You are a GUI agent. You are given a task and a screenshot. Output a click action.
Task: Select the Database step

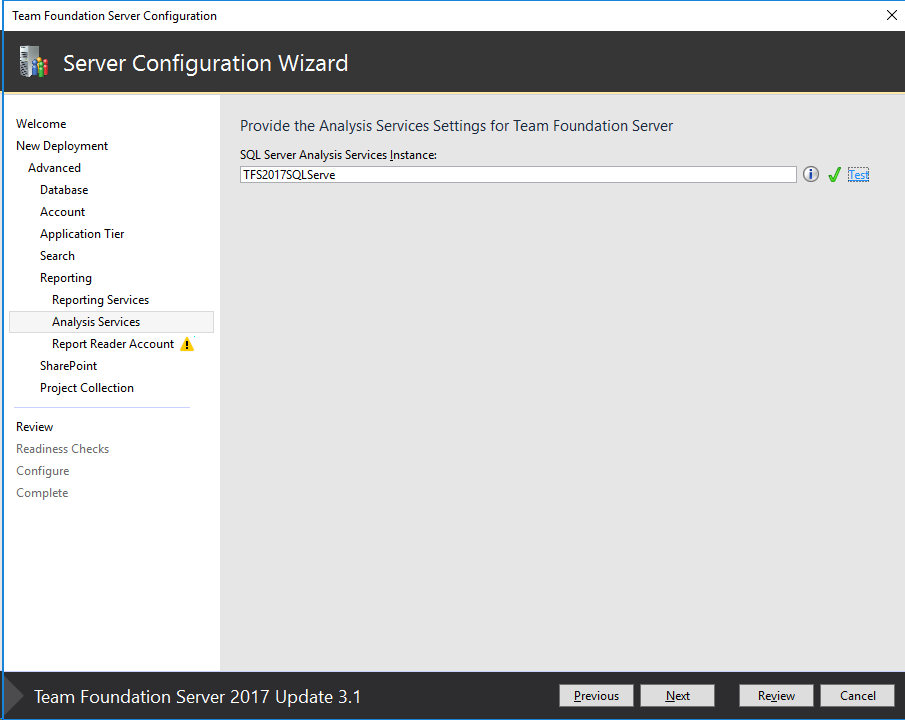(x=64, y=189)
